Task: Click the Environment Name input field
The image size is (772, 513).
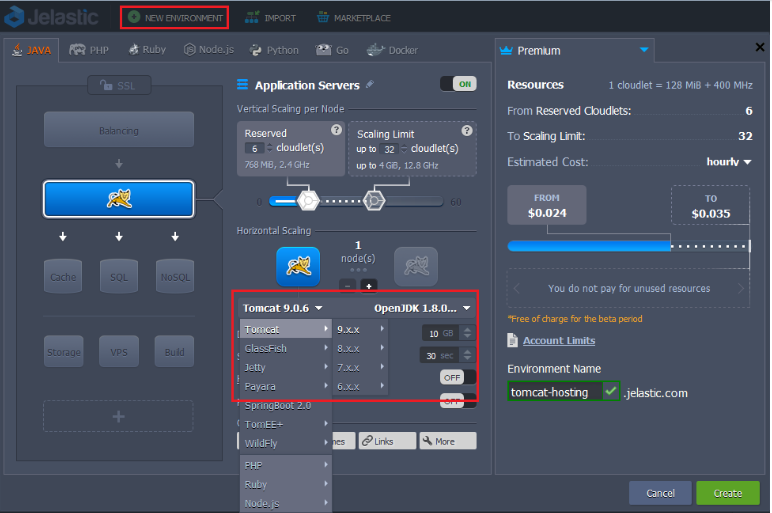Action: click(x=554, y=392)
